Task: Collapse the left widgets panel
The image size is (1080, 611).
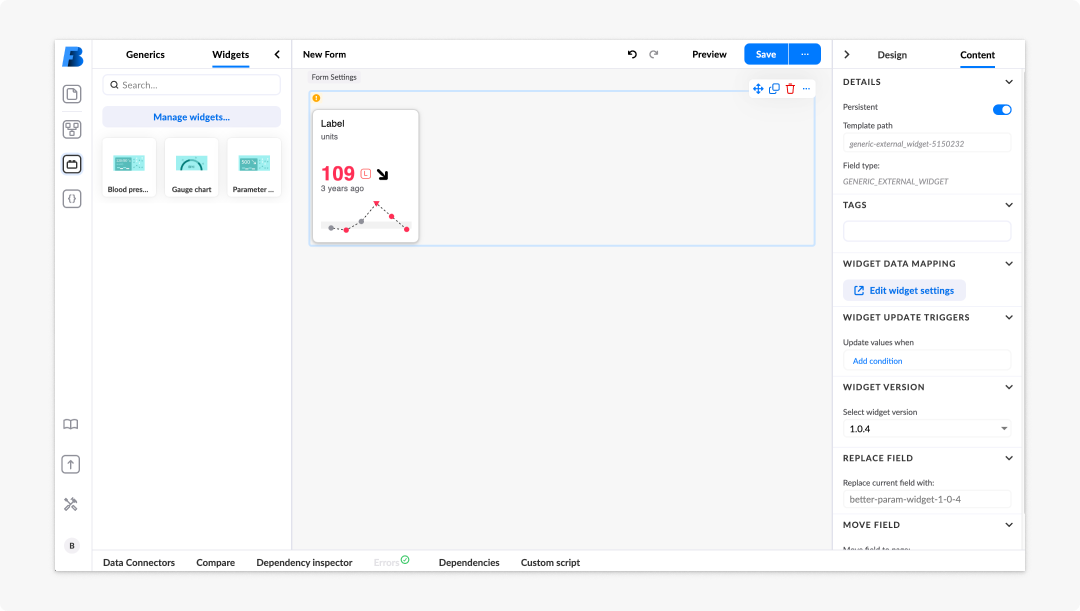Action: coord(277,54)
